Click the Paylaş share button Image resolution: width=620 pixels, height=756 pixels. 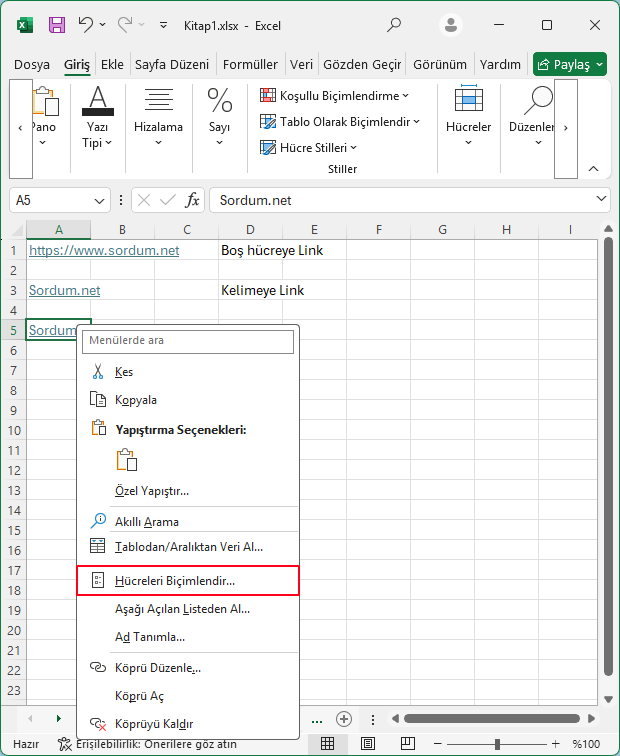click(x=570, y=64)
